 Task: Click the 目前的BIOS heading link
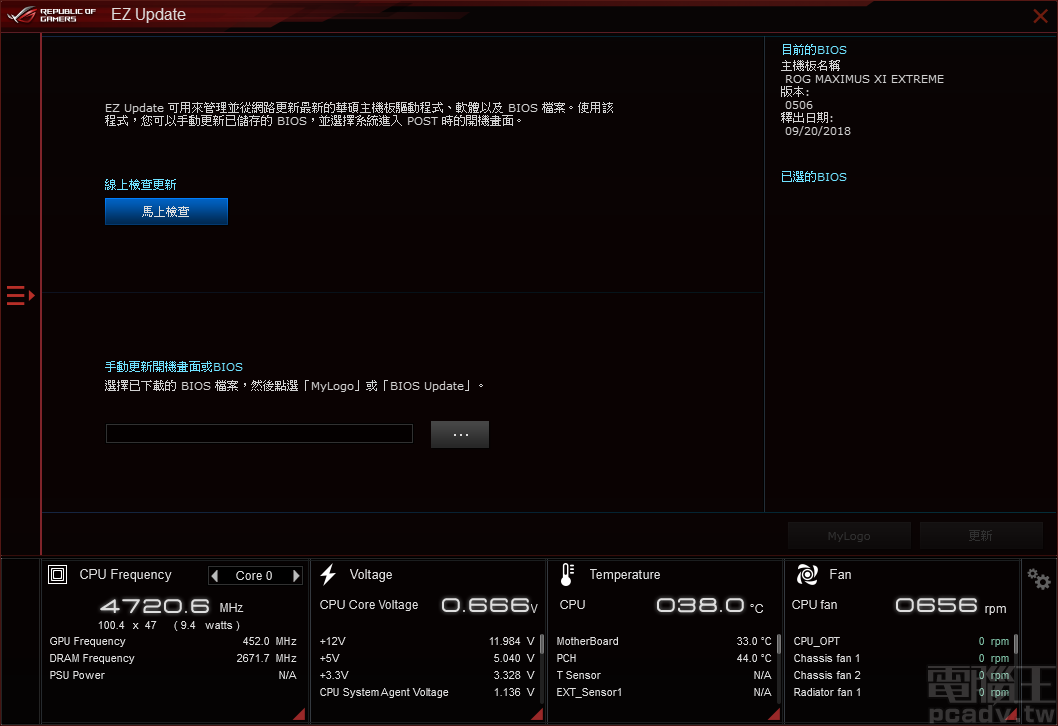813,49
